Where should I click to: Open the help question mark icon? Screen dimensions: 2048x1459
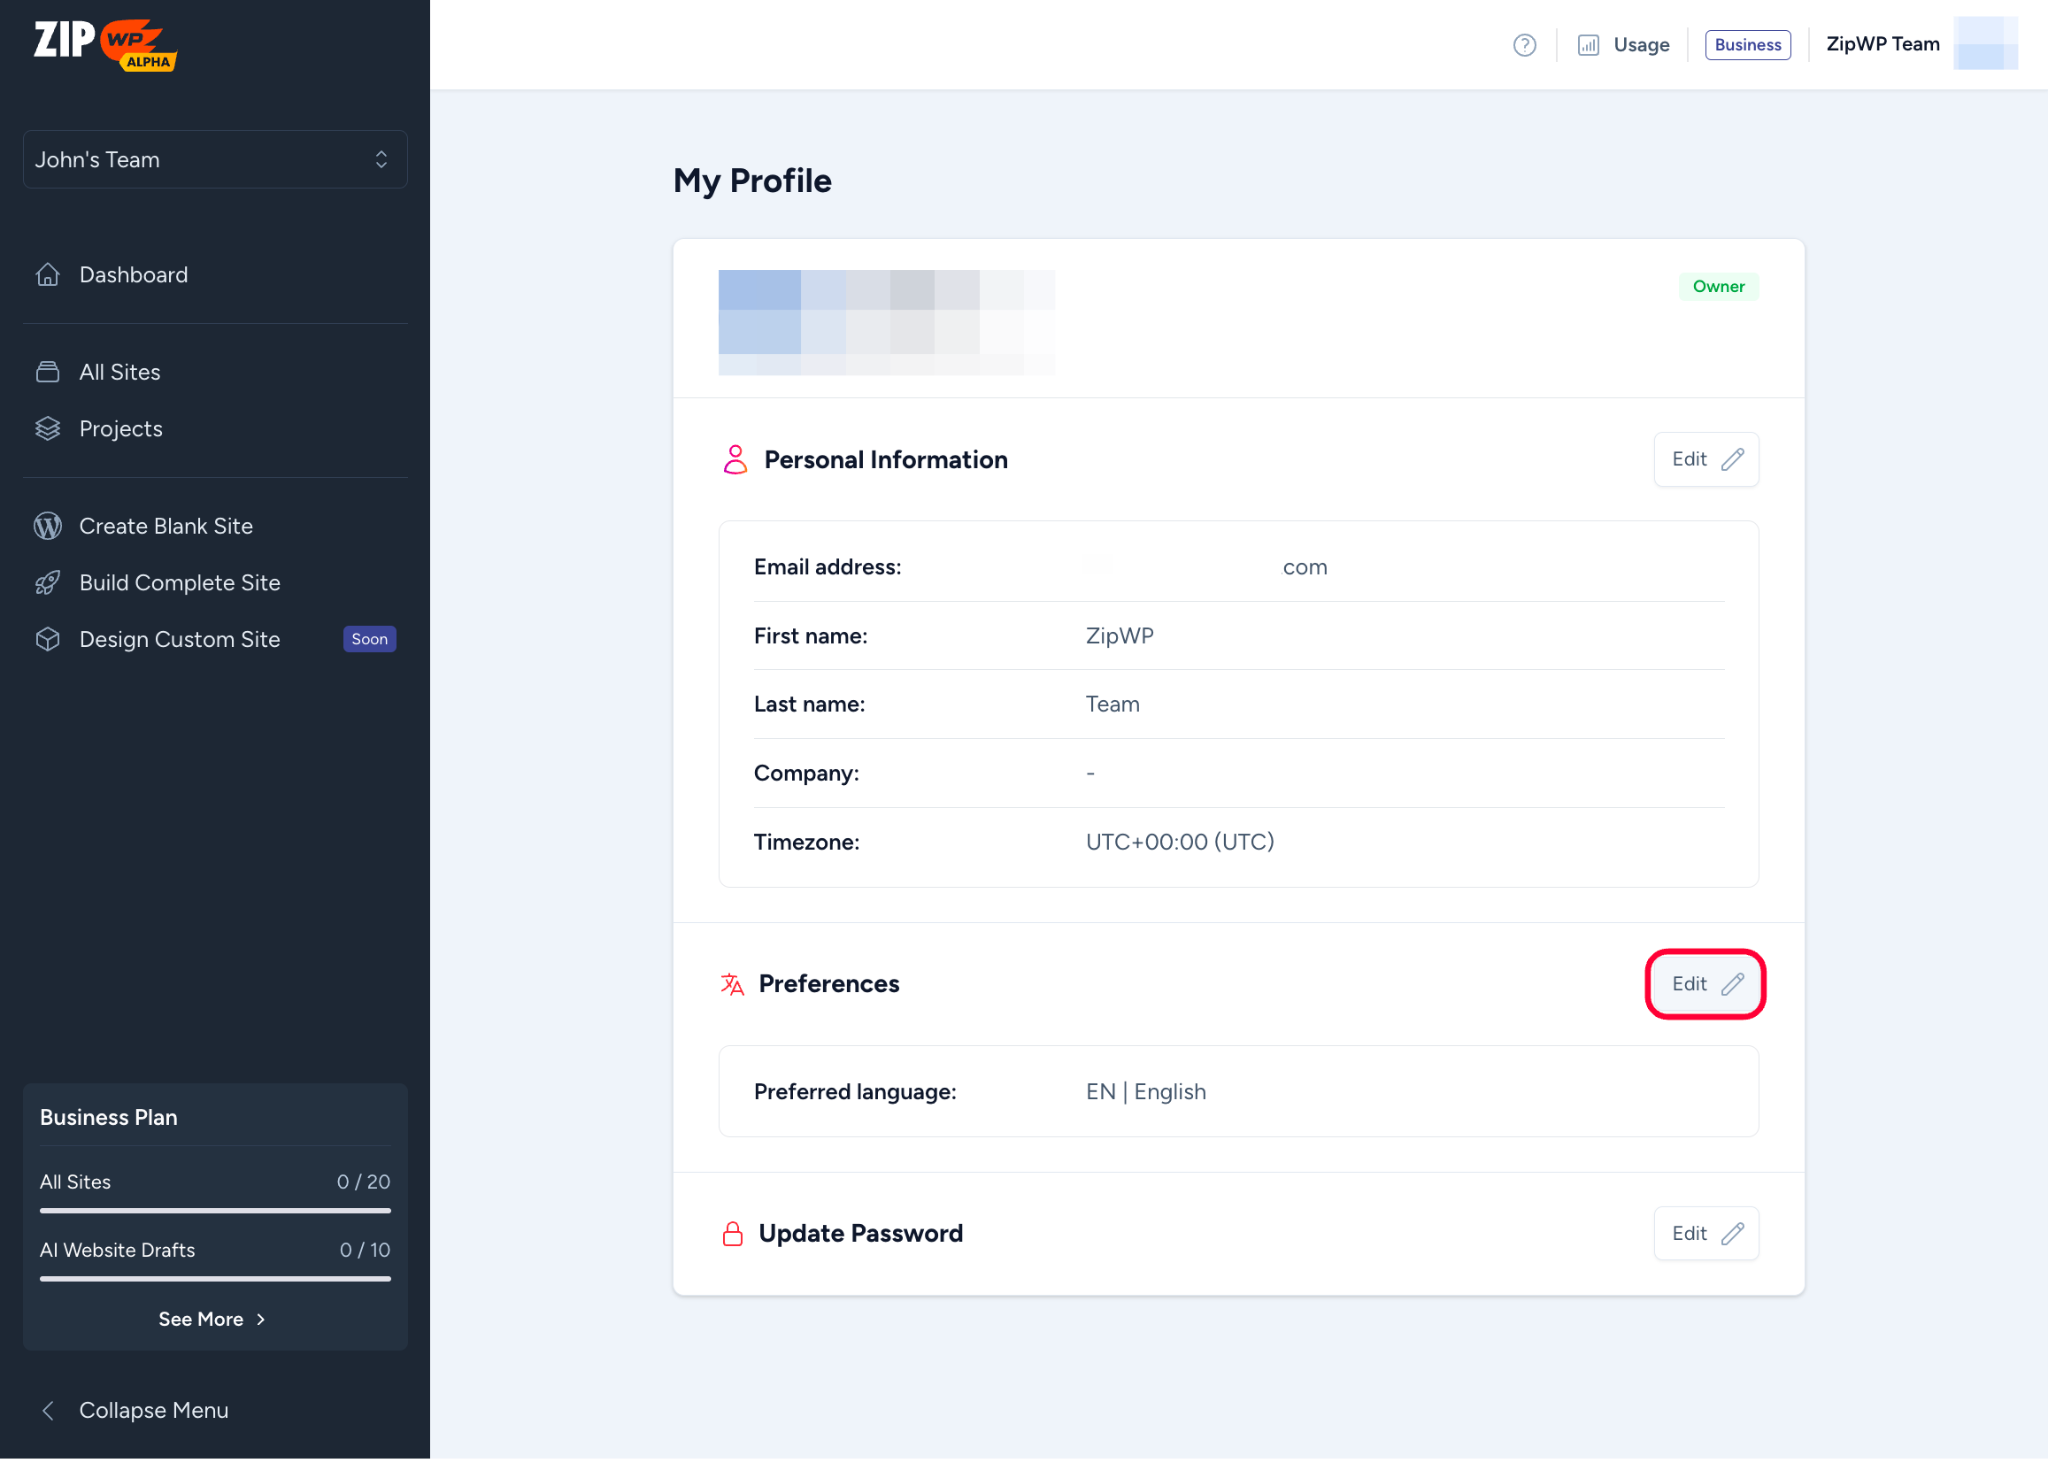pyautogui.click(x=1524, y=45)
